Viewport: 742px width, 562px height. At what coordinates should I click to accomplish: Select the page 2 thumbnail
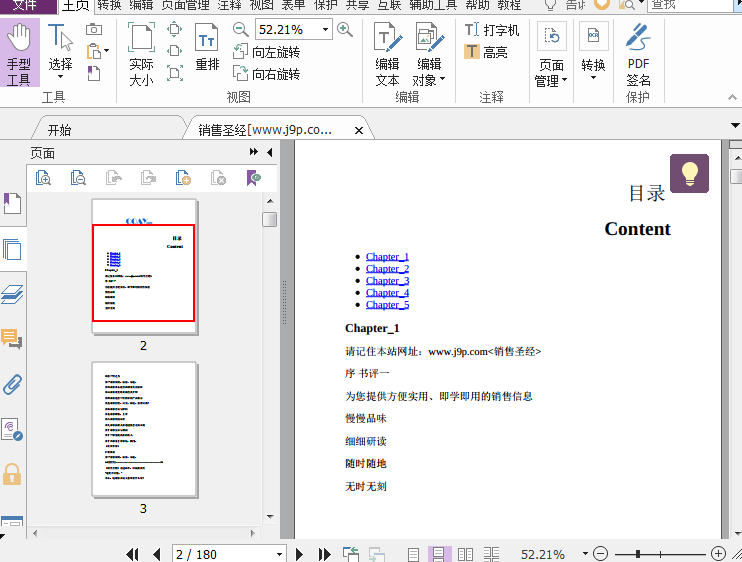pos(144,267)
